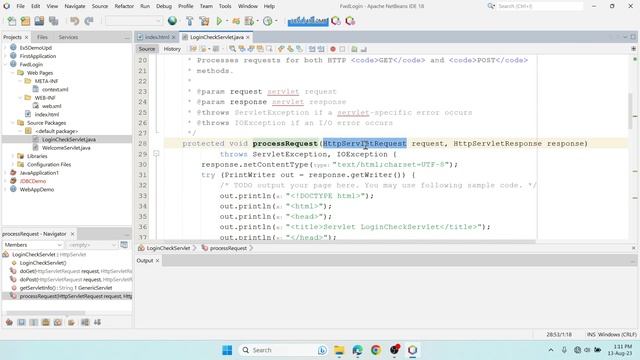Switch to the Files tab
640x360 pixels.
tap(42, 37)
